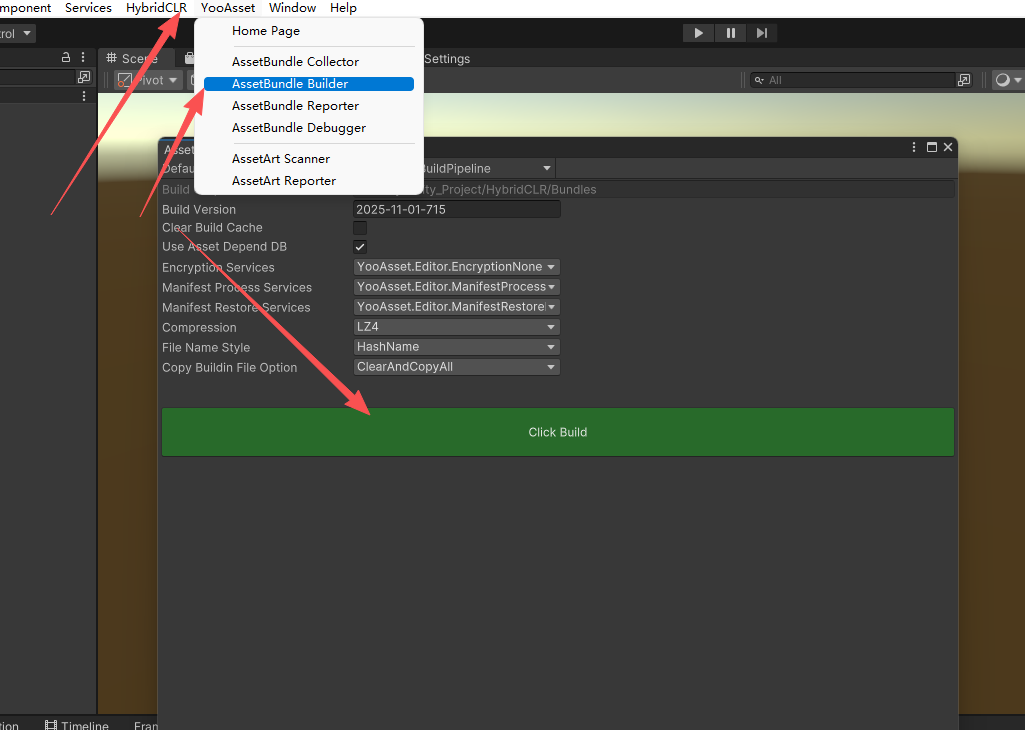Uncheck the Use Asset Depend DB checkbox
The height and width of the screenshot is (730, 1025).
click(360, 246)
